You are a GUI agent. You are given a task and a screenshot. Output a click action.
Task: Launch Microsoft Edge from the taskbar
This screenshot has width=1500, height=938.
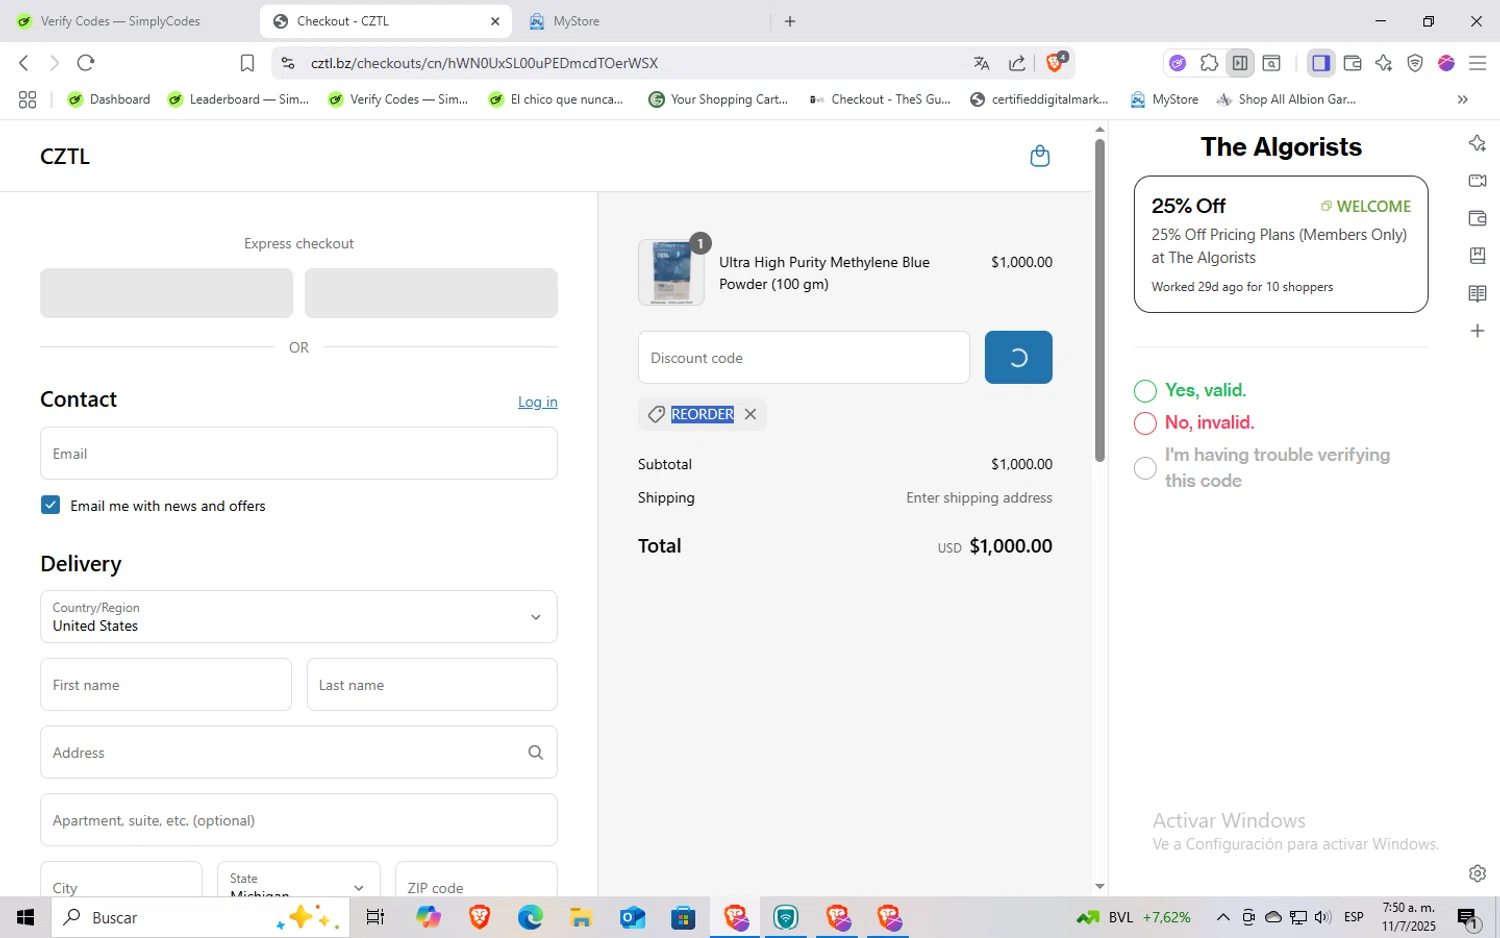(530, 917)
